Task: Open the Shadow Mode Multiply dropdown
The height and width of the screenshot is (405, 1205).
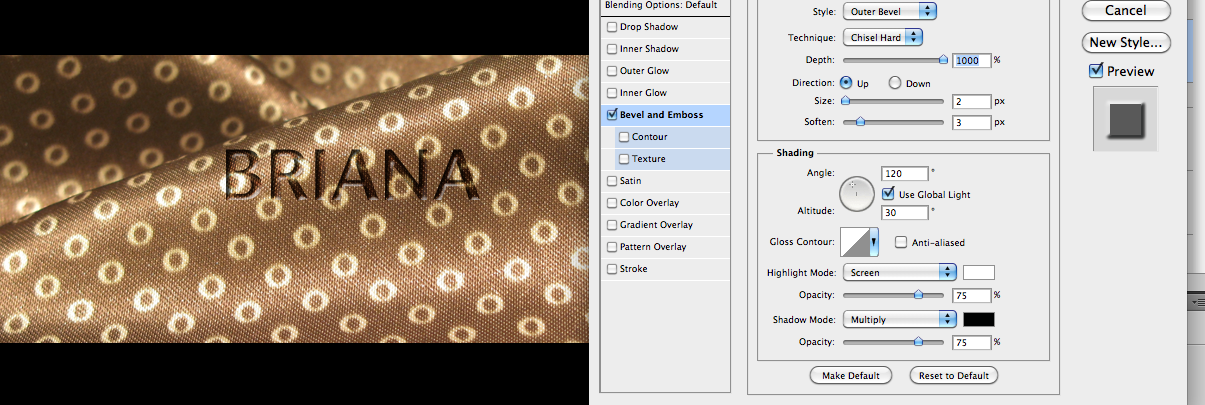Action: point(900,320)
